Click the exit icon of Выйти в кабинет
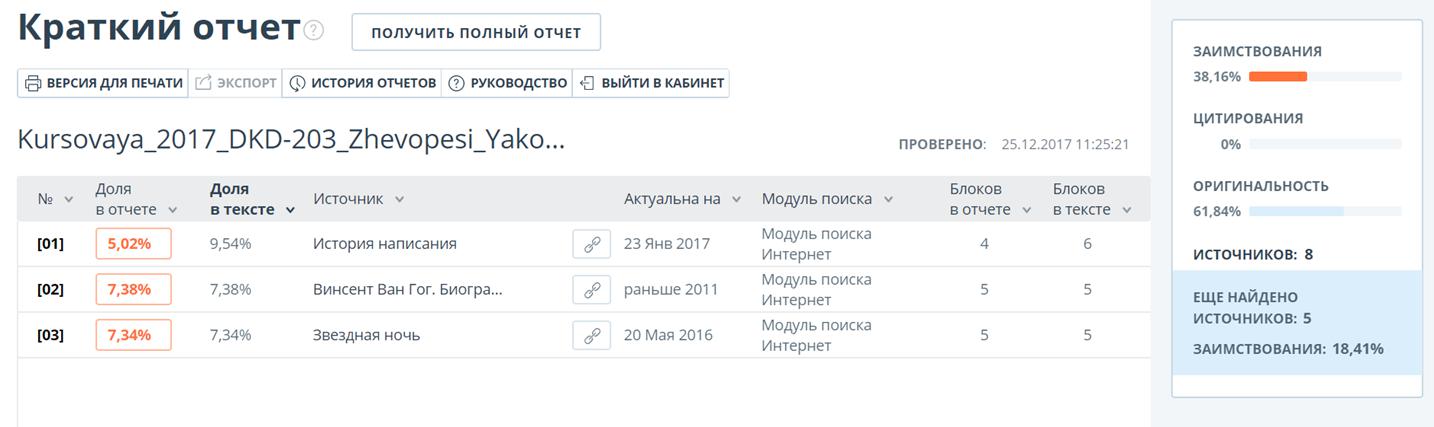 [x=587, y=83]
